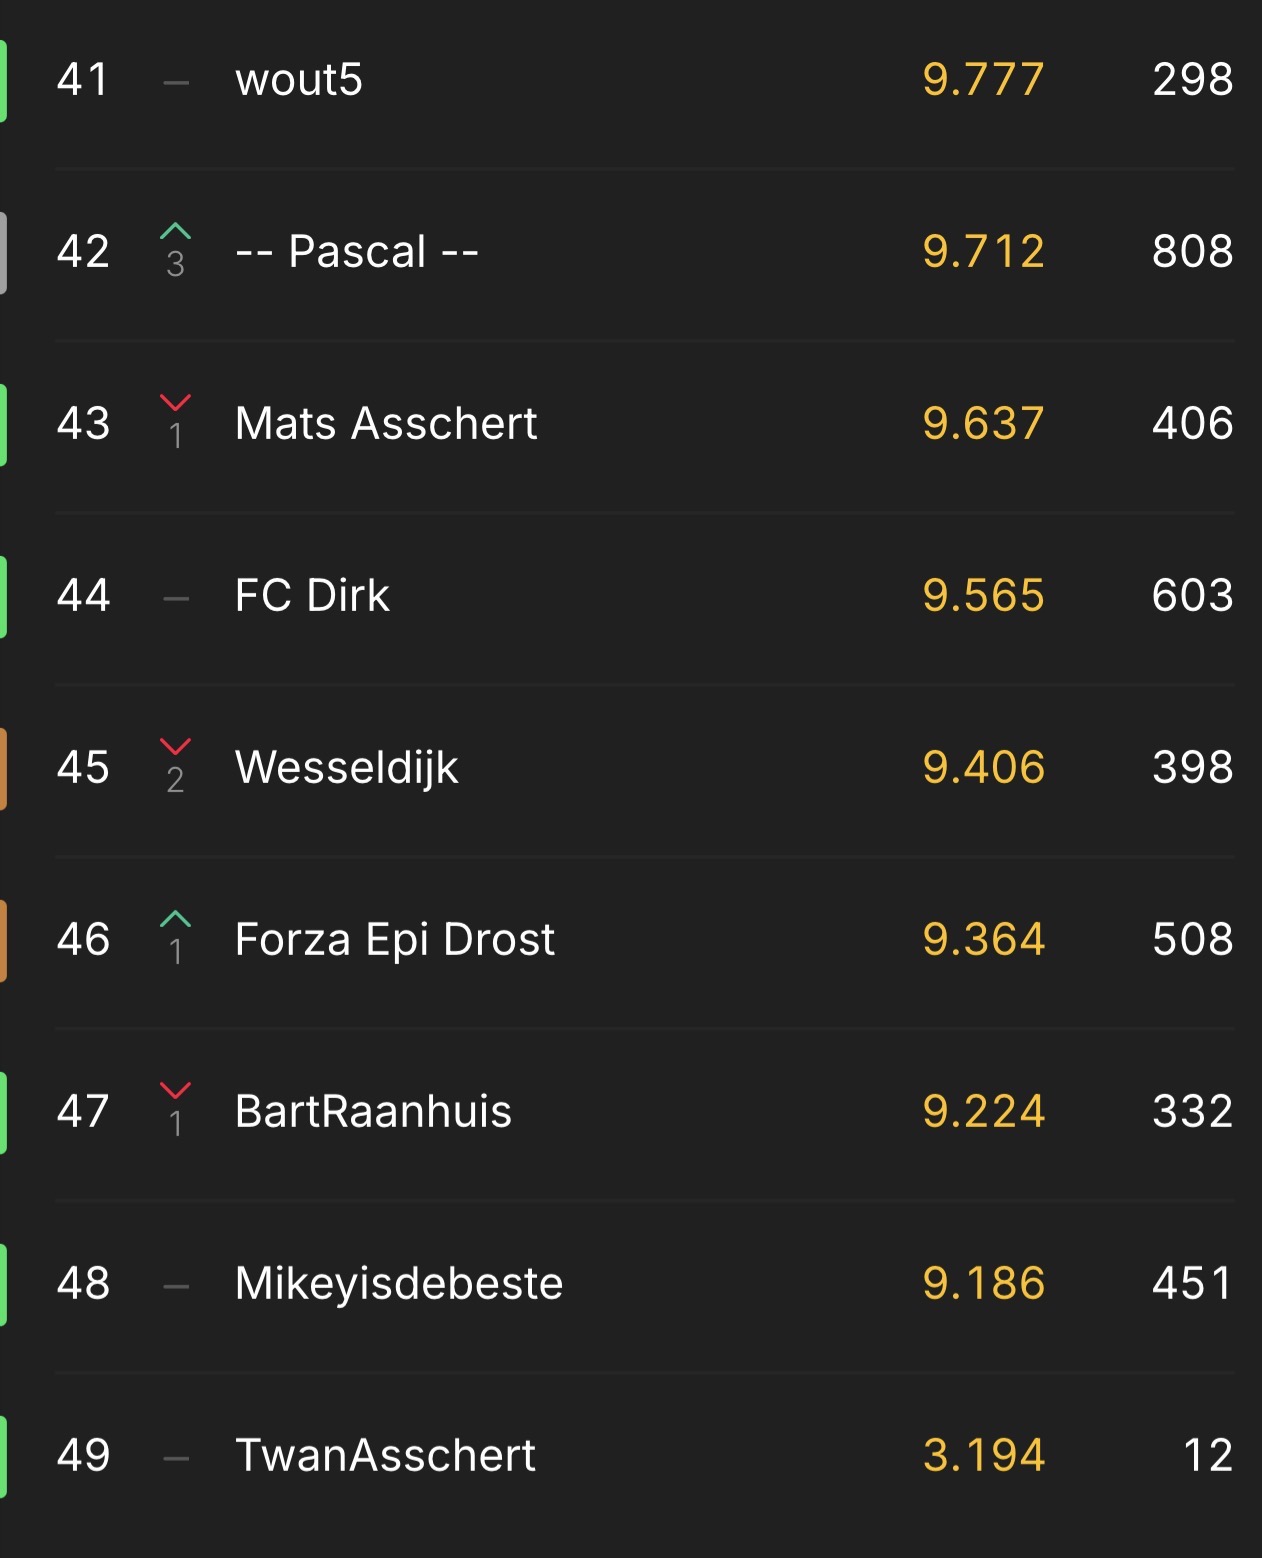Click the red down arrow beside Mats Asschert

[x=175, y=403]
